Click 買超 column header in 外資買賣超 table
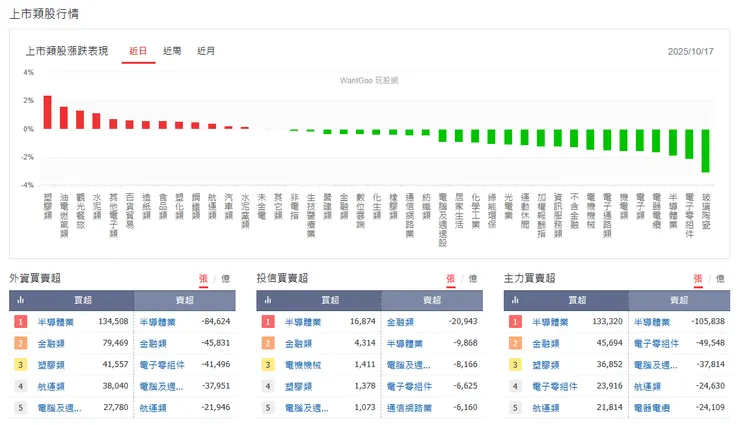 83,300
